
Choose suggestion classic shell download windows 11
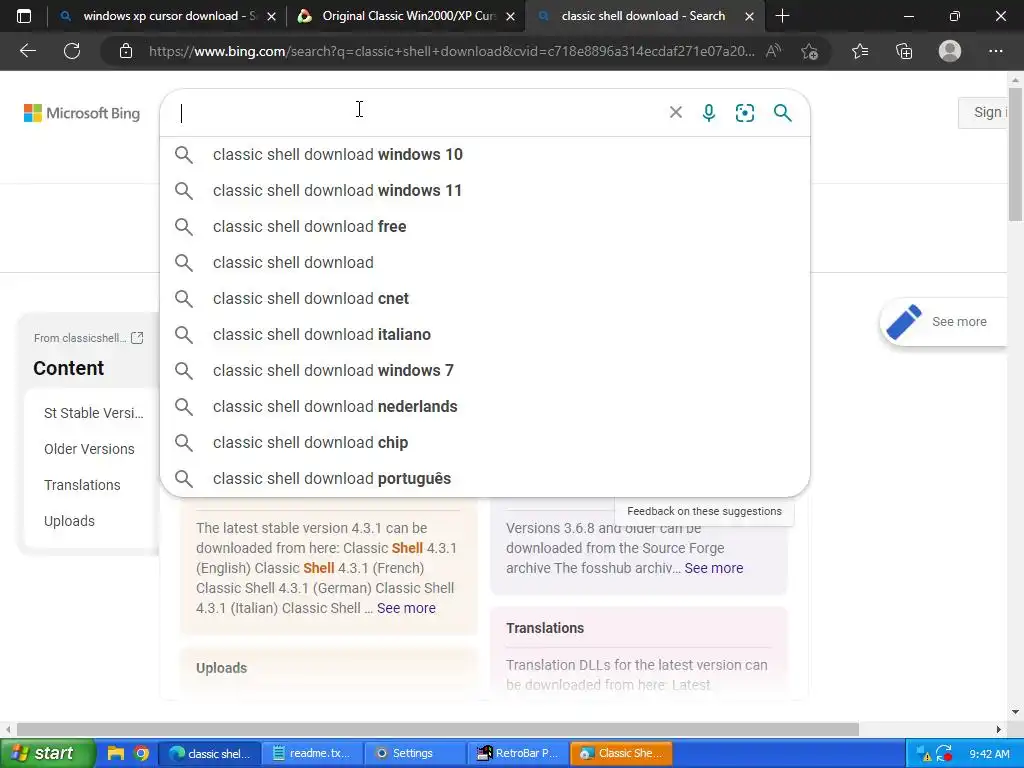pyautogui.click(x=485, y=191)
